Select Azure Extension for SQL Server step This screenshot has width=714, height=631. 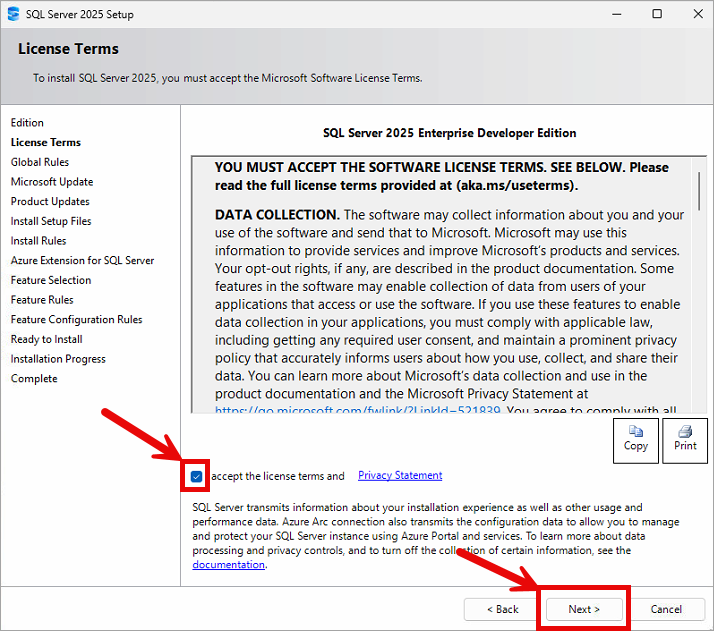coord(82,260)
